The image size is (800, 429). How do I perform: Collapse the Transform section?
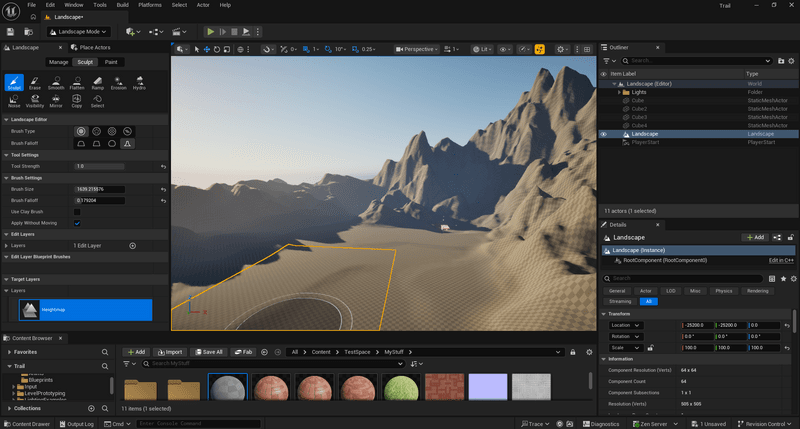[x=604, y=314]
